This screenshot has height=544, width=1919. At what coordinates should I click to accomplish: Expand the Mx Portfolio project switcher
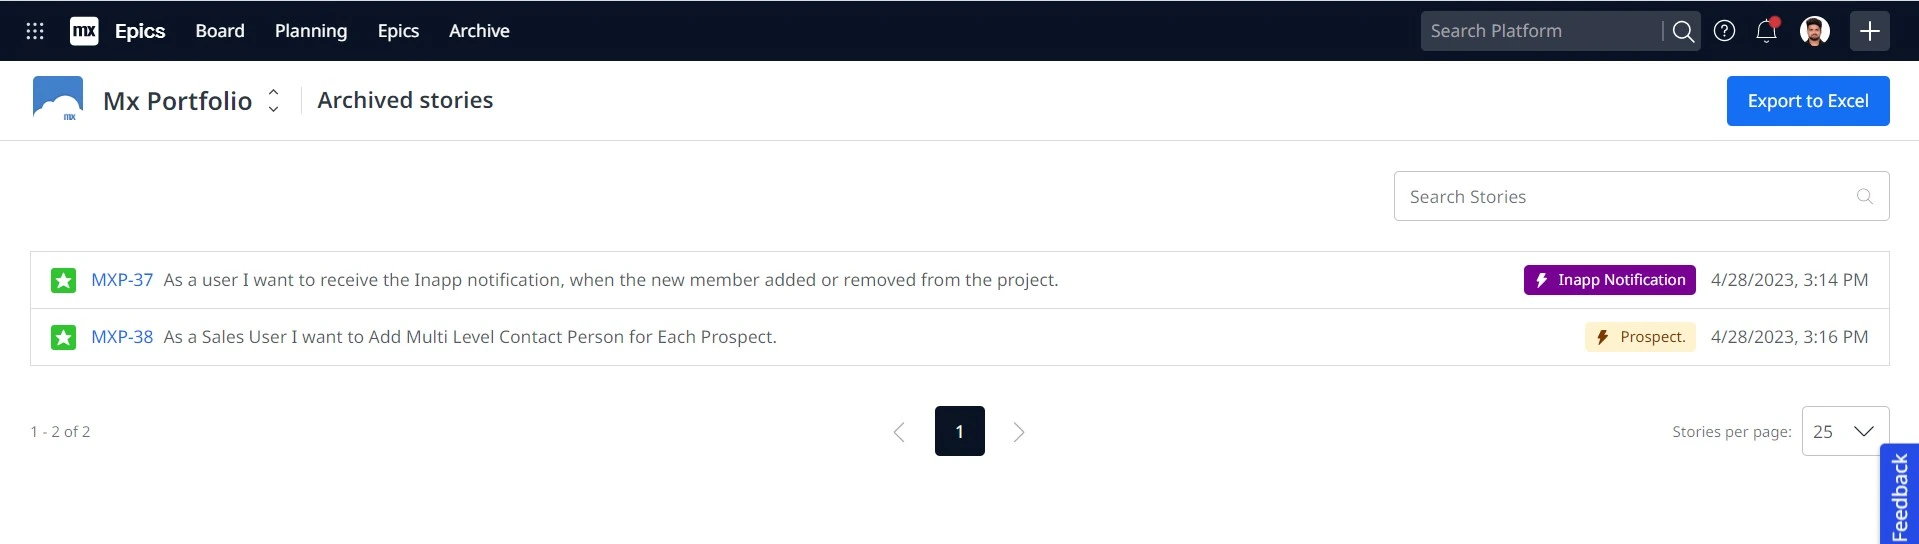273,100
